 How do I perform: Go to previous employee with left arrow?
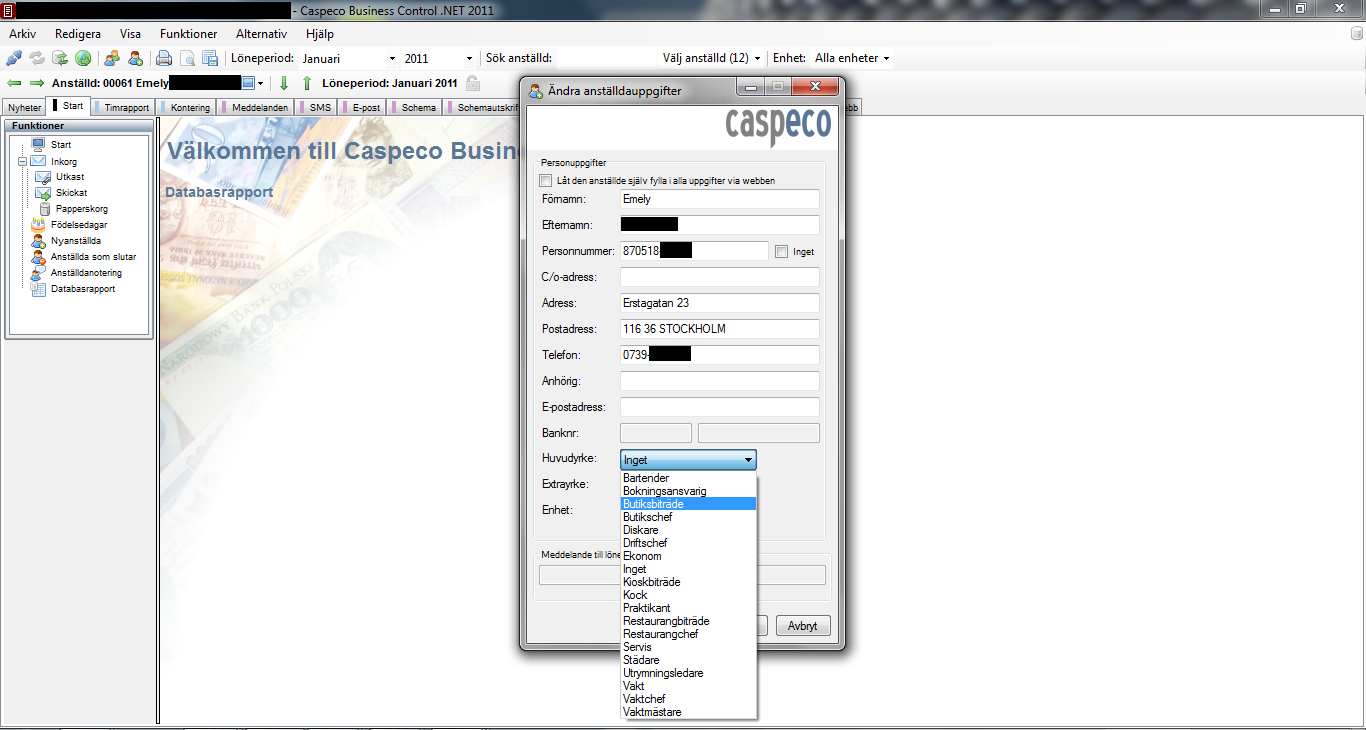coord(14,83)
